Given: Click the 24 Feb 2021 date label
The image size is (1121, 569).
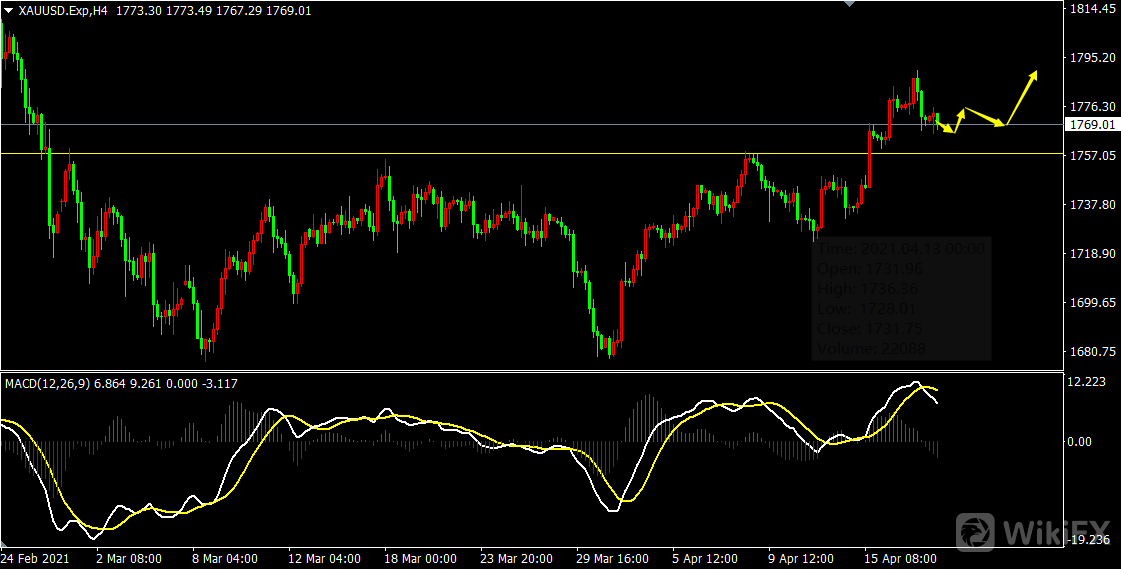Looking at the screenshot, I should click(34, 559).
